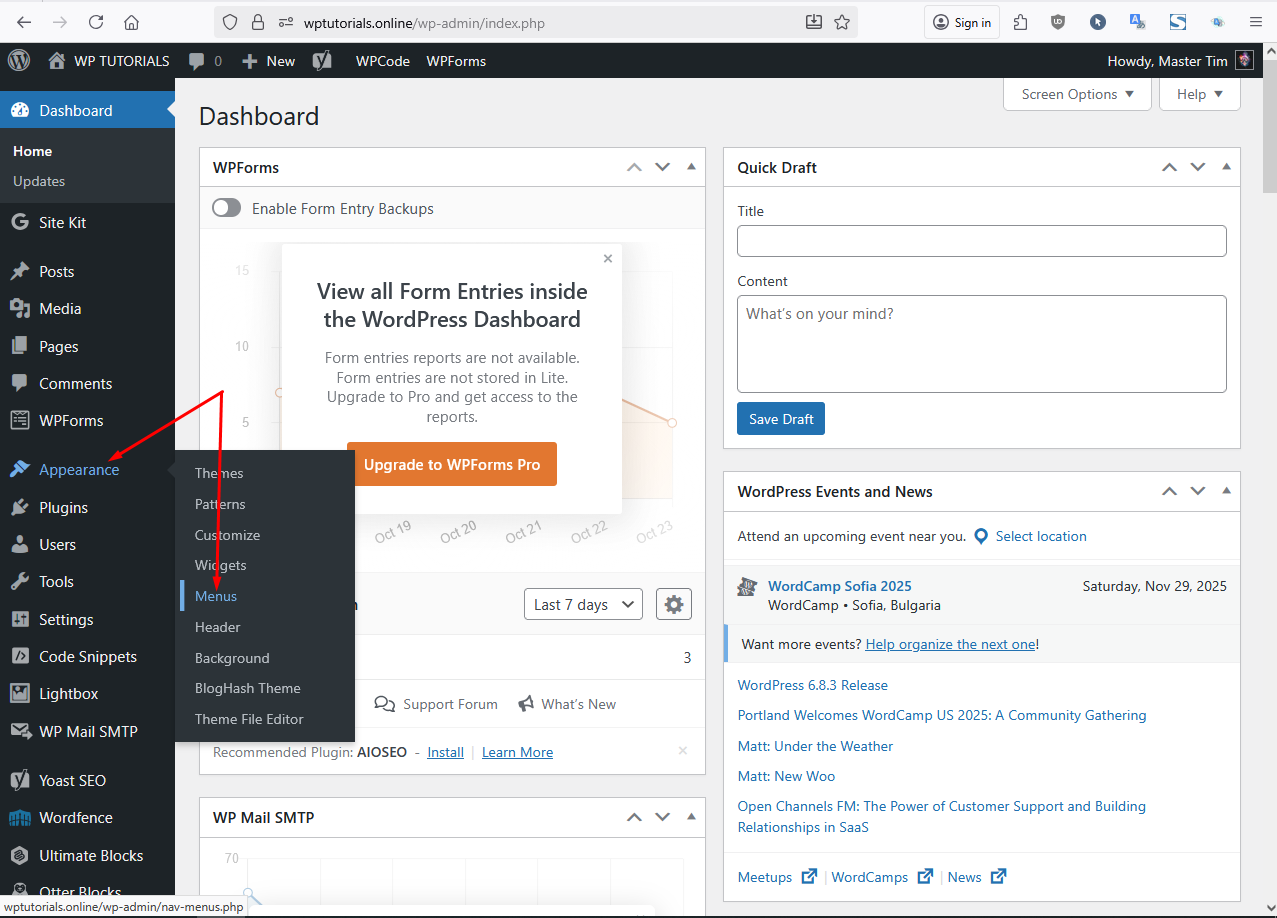The width and height of the screenshot is (1277, 918).
Task: Dismiss the AIOSEO recommended plugin notice
Action: click(x=683, y=751)
